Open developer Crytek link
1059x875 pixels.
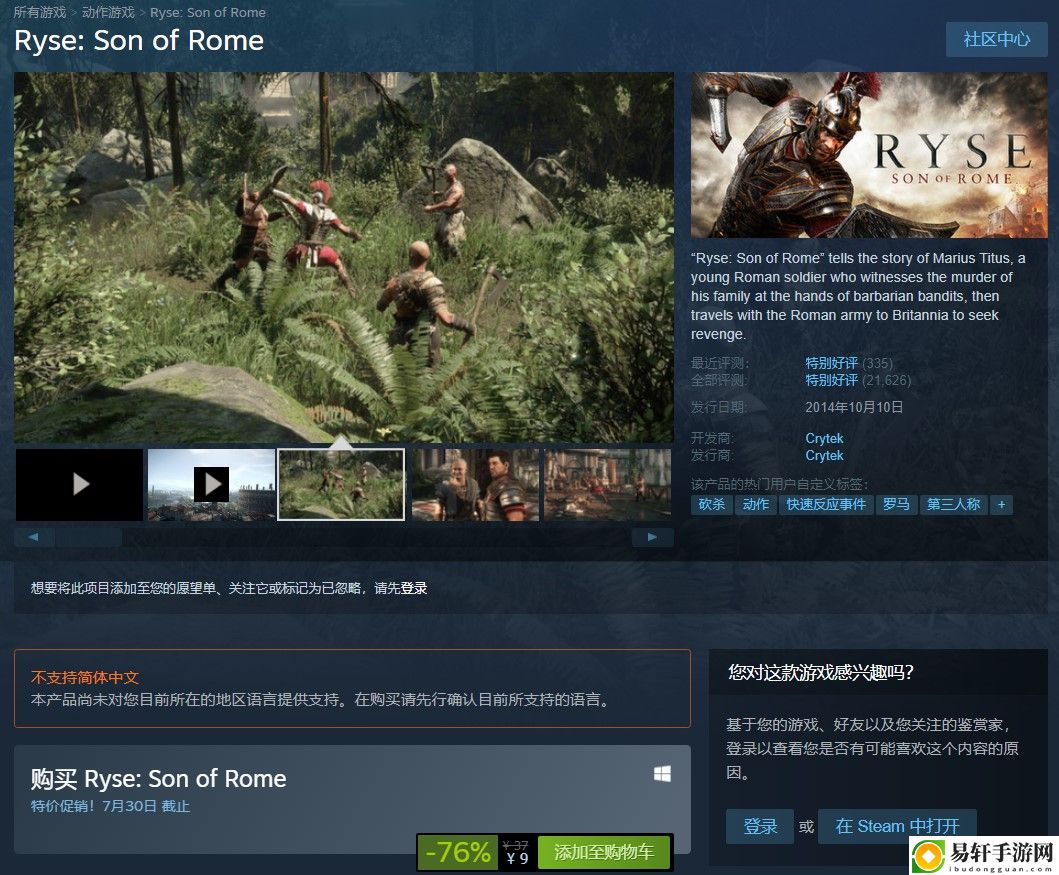coord(824,438)
